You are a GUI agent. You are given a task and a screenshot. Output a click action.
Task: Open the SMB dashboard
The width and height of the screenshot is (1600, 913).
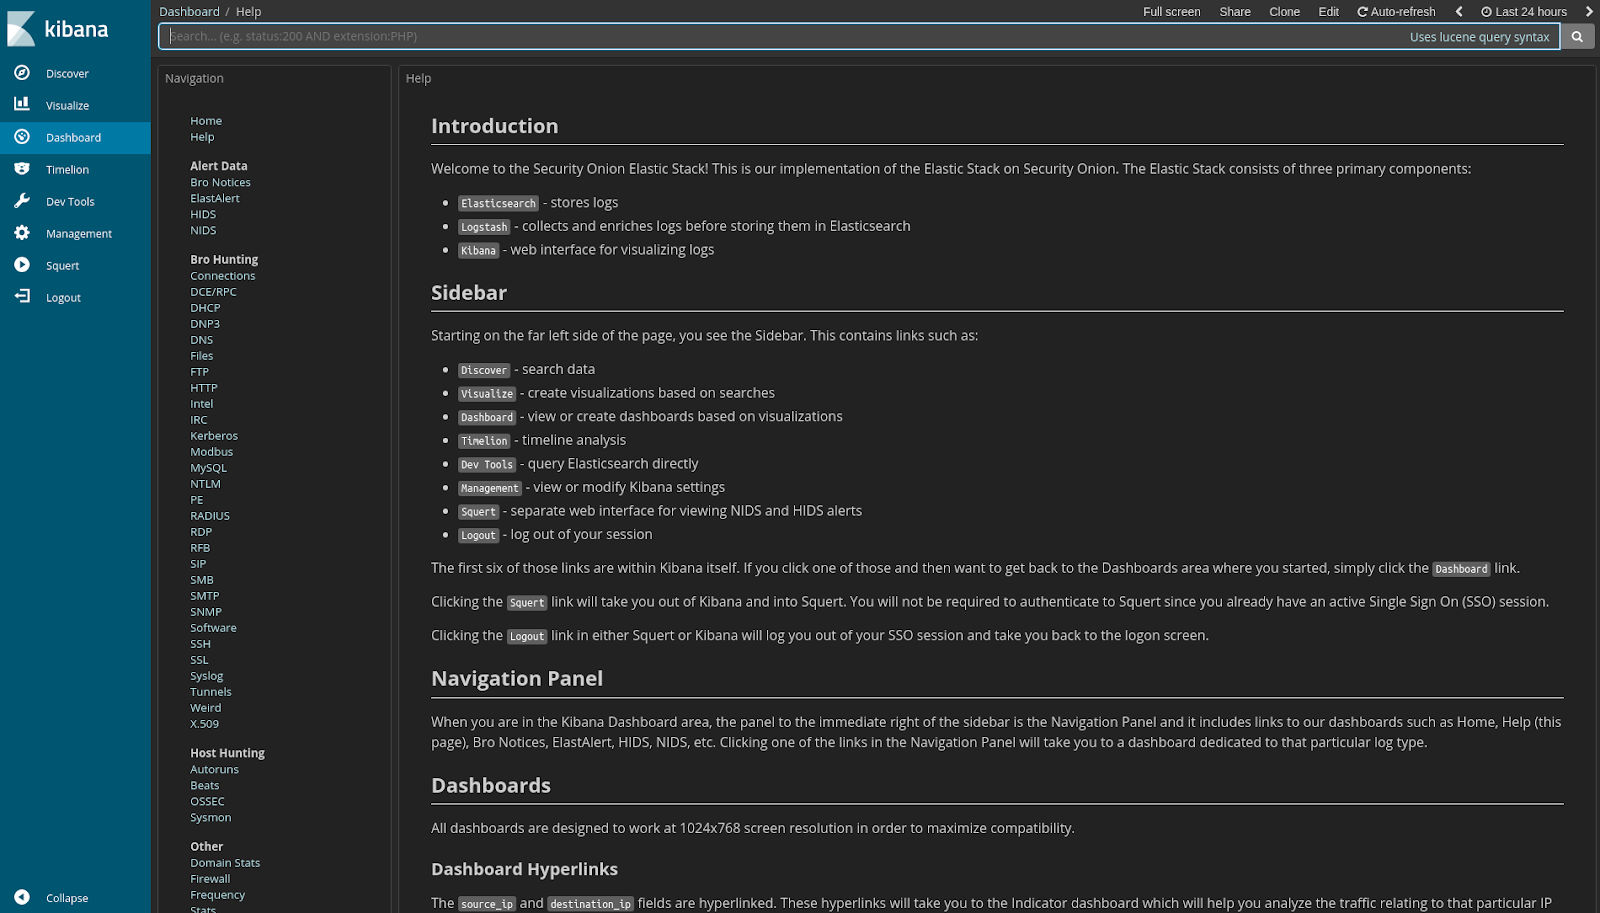[x=202, y=580]
